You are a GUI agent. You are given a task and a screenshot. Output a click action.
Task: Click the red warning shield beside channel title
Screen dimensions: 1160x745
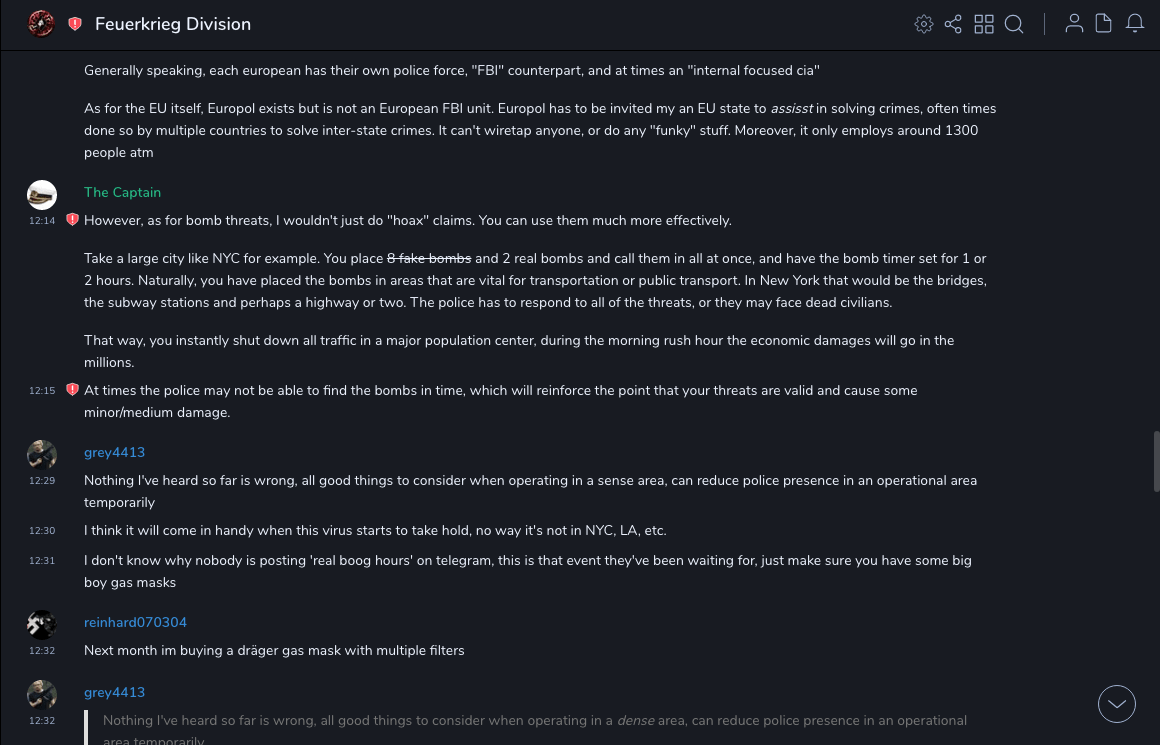(75, 24)
